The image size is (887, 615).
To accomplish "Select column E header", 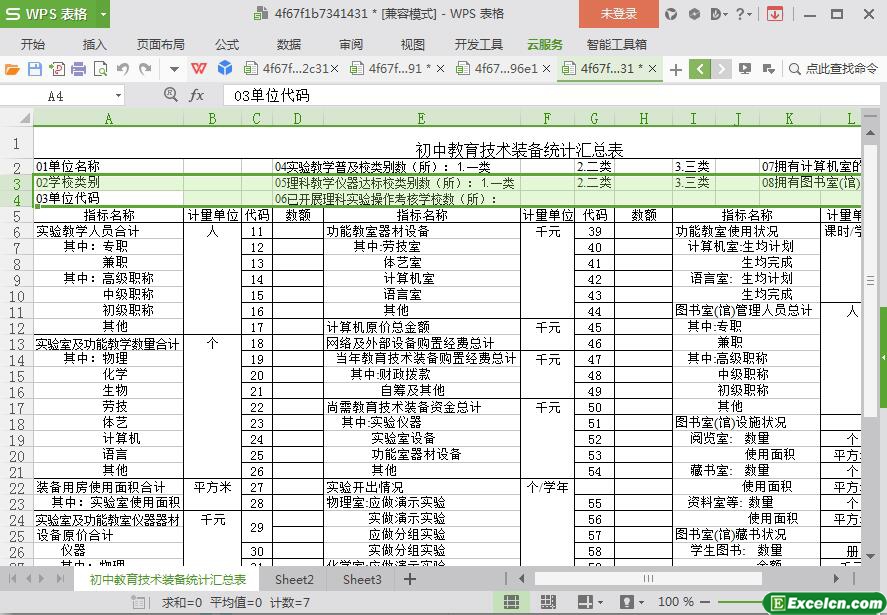I will pos(421,118).
